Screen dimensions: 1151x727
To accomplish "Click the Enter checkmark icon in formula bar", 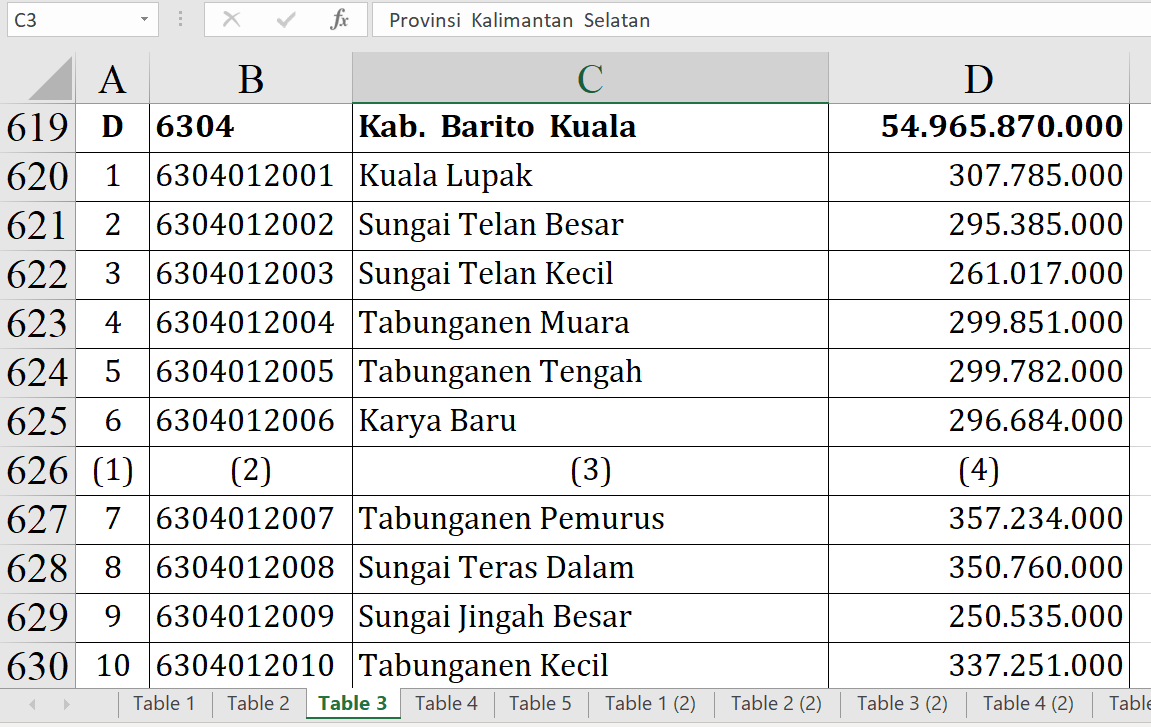I will 286,20.
